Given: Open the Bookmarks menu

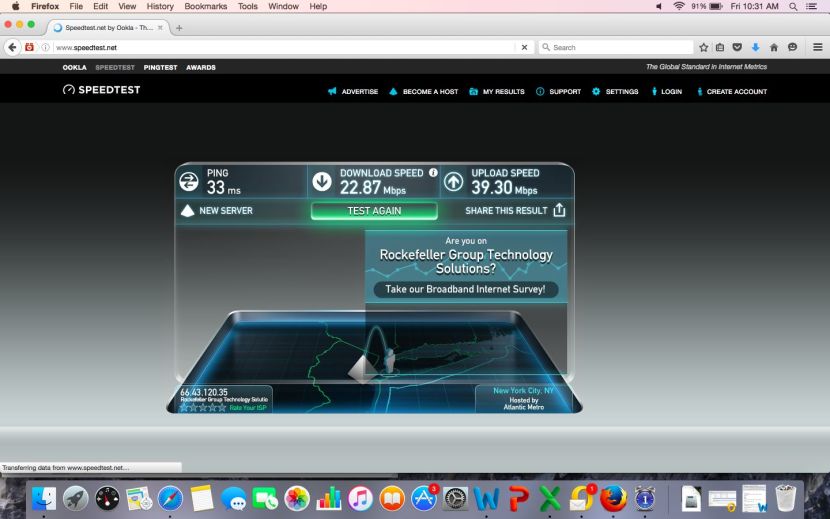Looking at the screenshot, I should tap(205, 6).
